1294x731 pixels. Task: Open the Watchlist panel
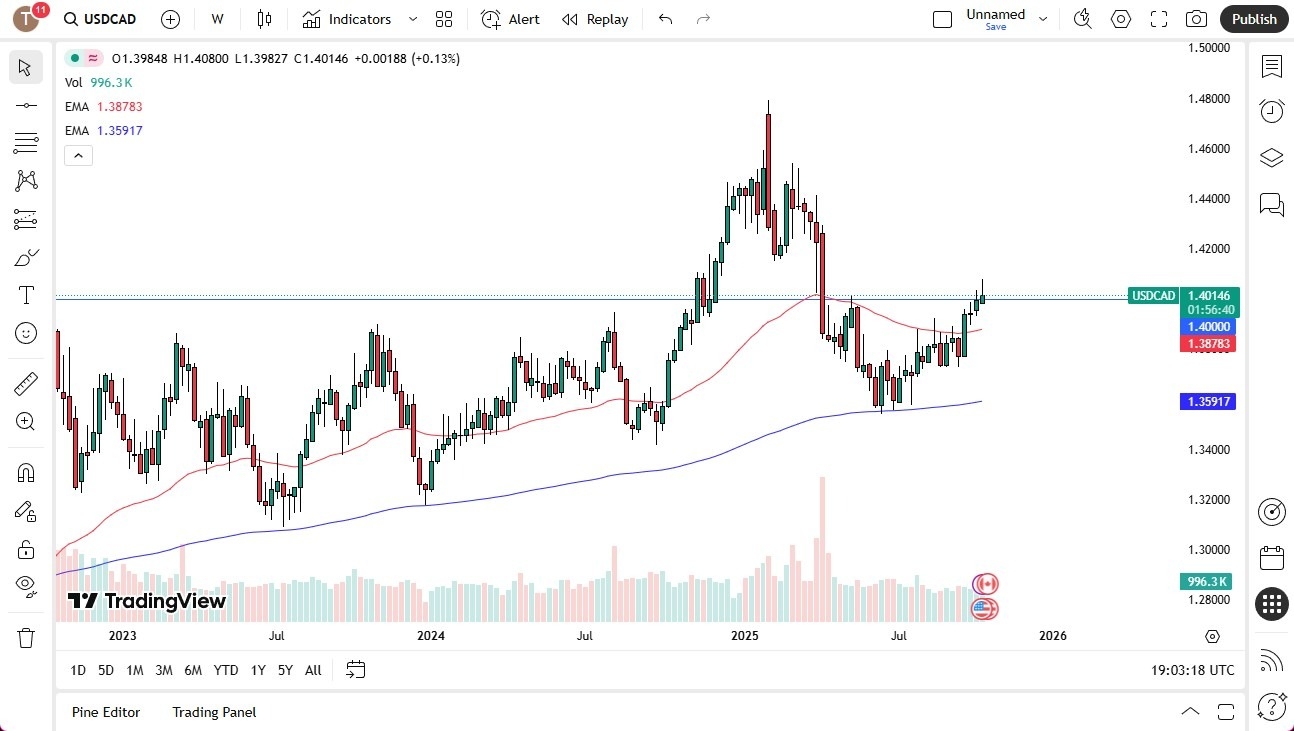pyautogui.click(x=1271, y=66)
